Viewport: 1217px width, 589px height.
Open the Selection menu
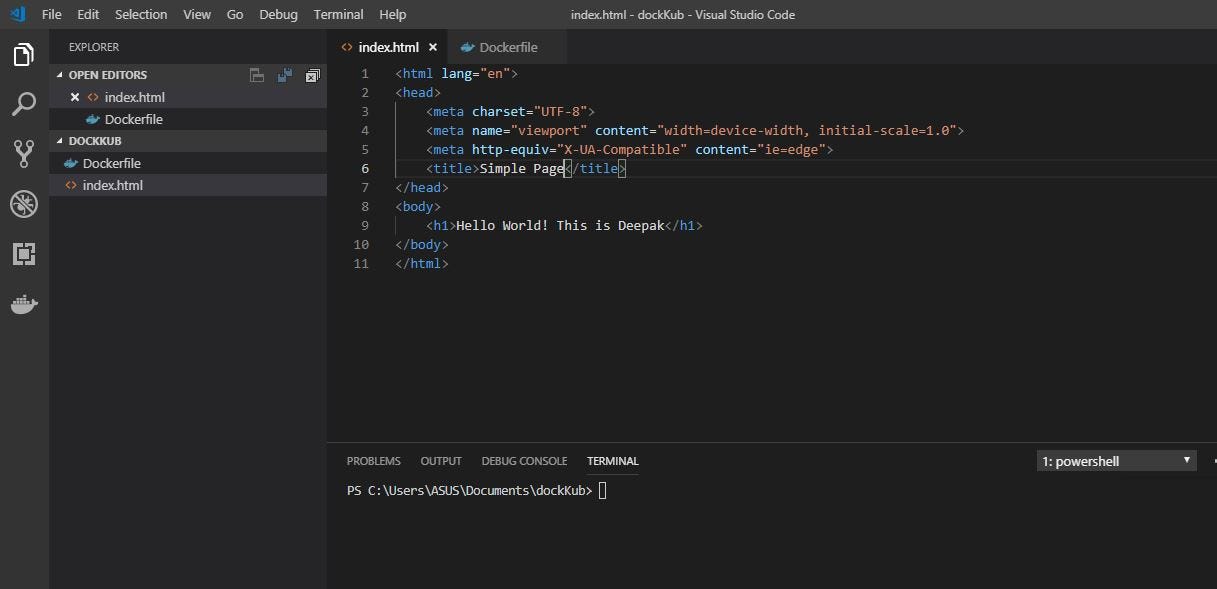[141, 14]
